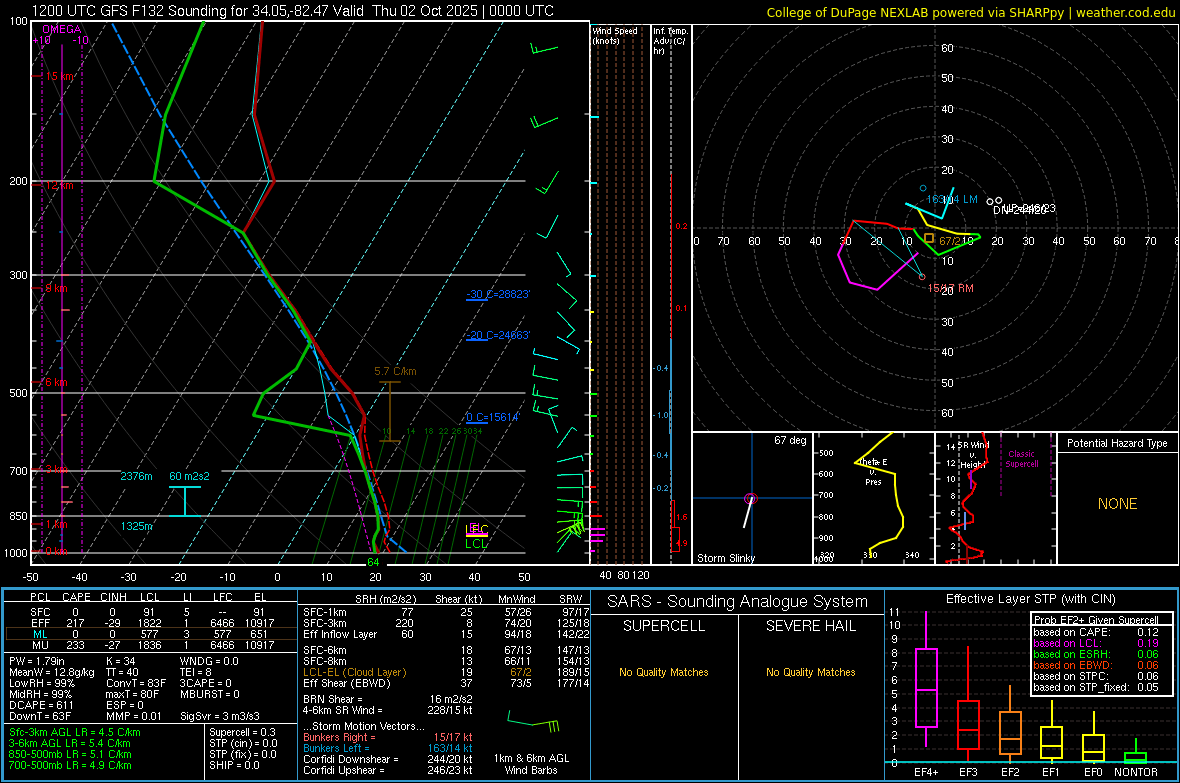
Task: Click the red Bunkers right-mover circle on hodograph
Action: pos(923,277)
